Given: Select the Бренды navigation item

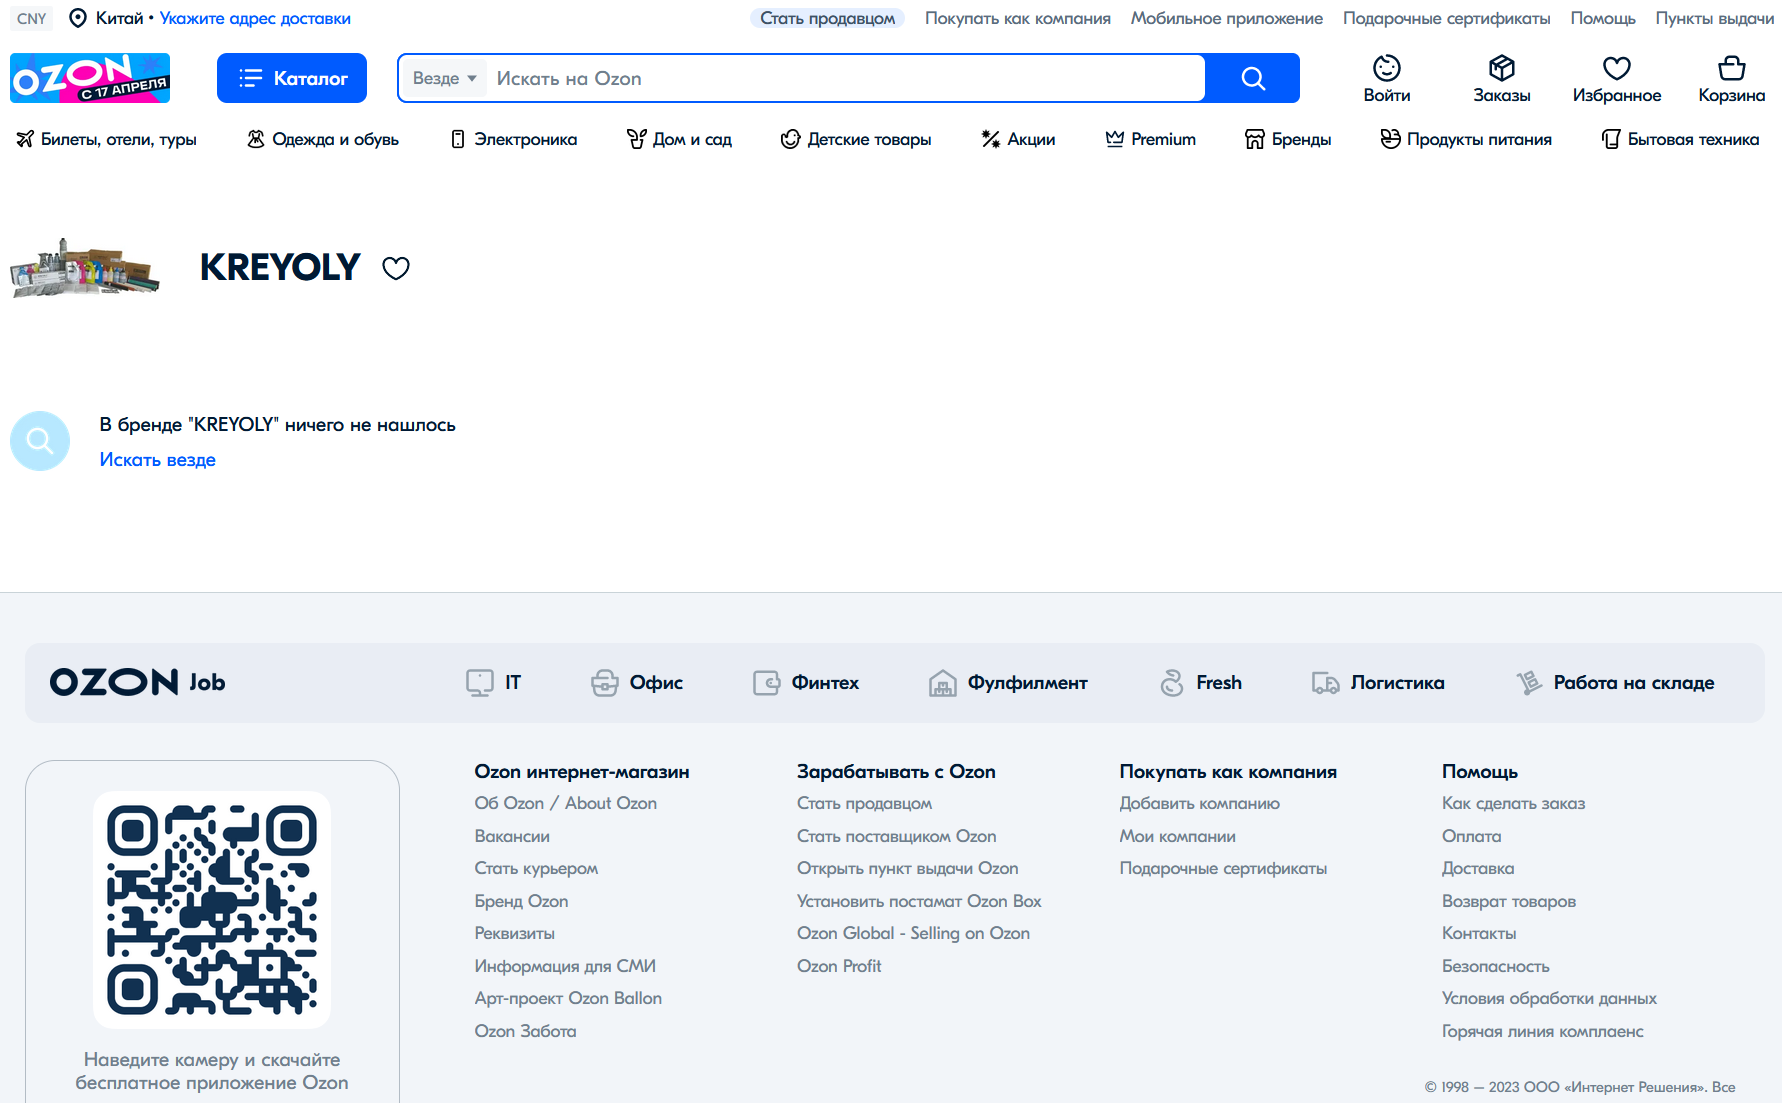Looking at the screenshot, I should click(1288, 139).
